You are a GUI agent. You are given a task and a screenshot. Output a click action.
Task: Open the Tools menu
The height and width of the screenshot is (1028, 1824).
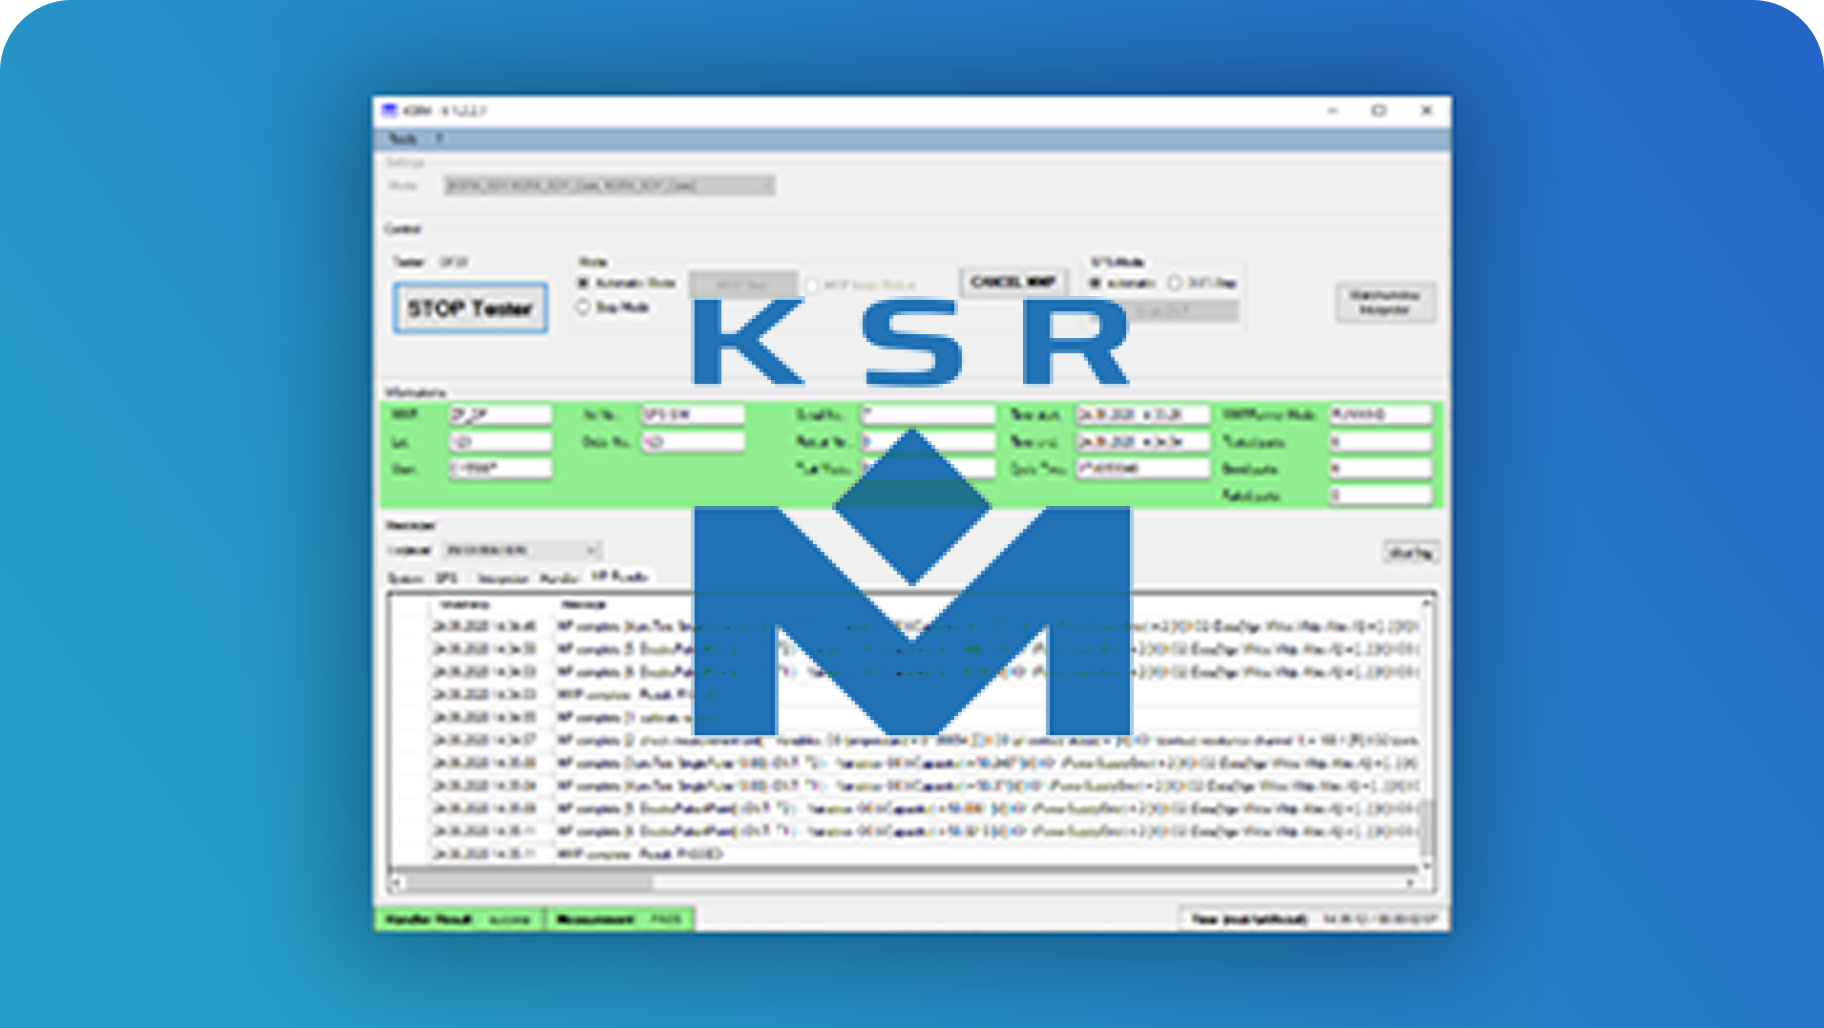pyautogui.click(x=402, y=138)
